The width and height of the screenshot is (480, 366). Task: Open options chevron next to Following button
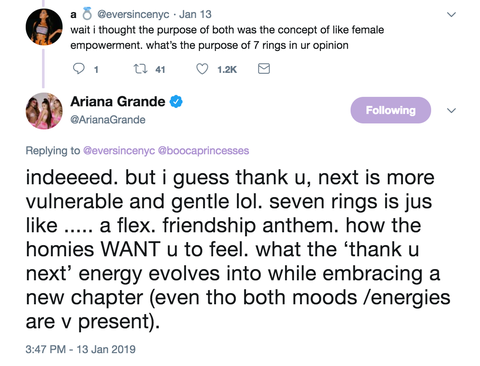[451, 110]
